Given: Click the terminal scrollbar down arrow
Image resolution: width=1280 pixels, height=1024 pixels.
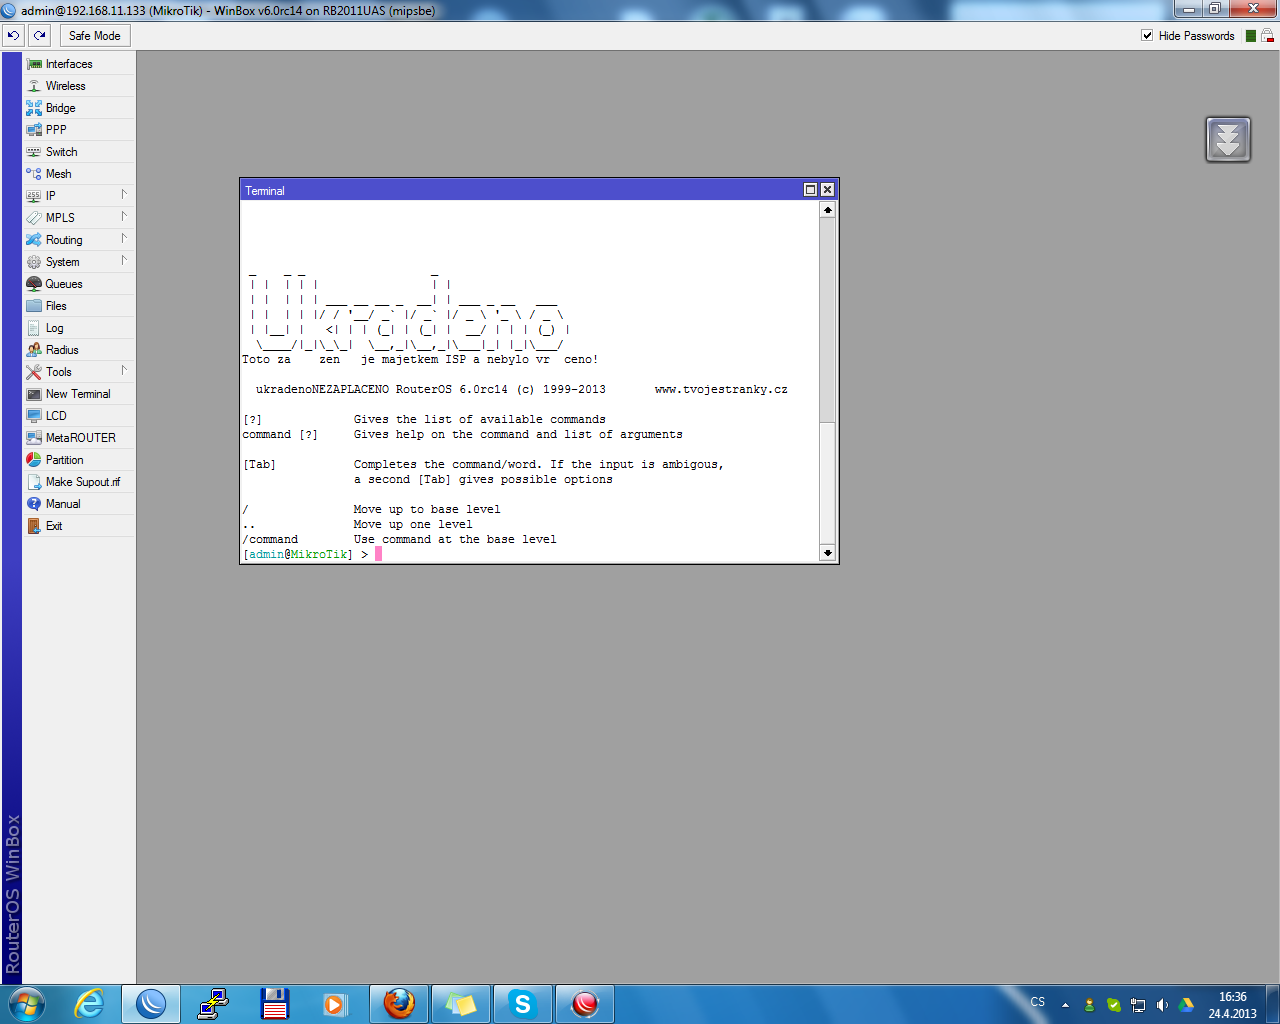Looking at the screenshot, I should tap(827, 552).
